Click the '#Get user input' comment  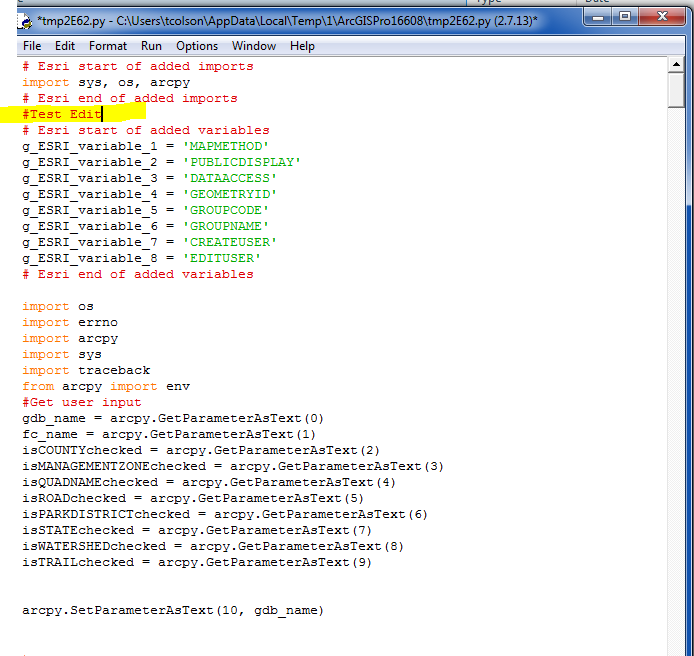tap(82, 402)
